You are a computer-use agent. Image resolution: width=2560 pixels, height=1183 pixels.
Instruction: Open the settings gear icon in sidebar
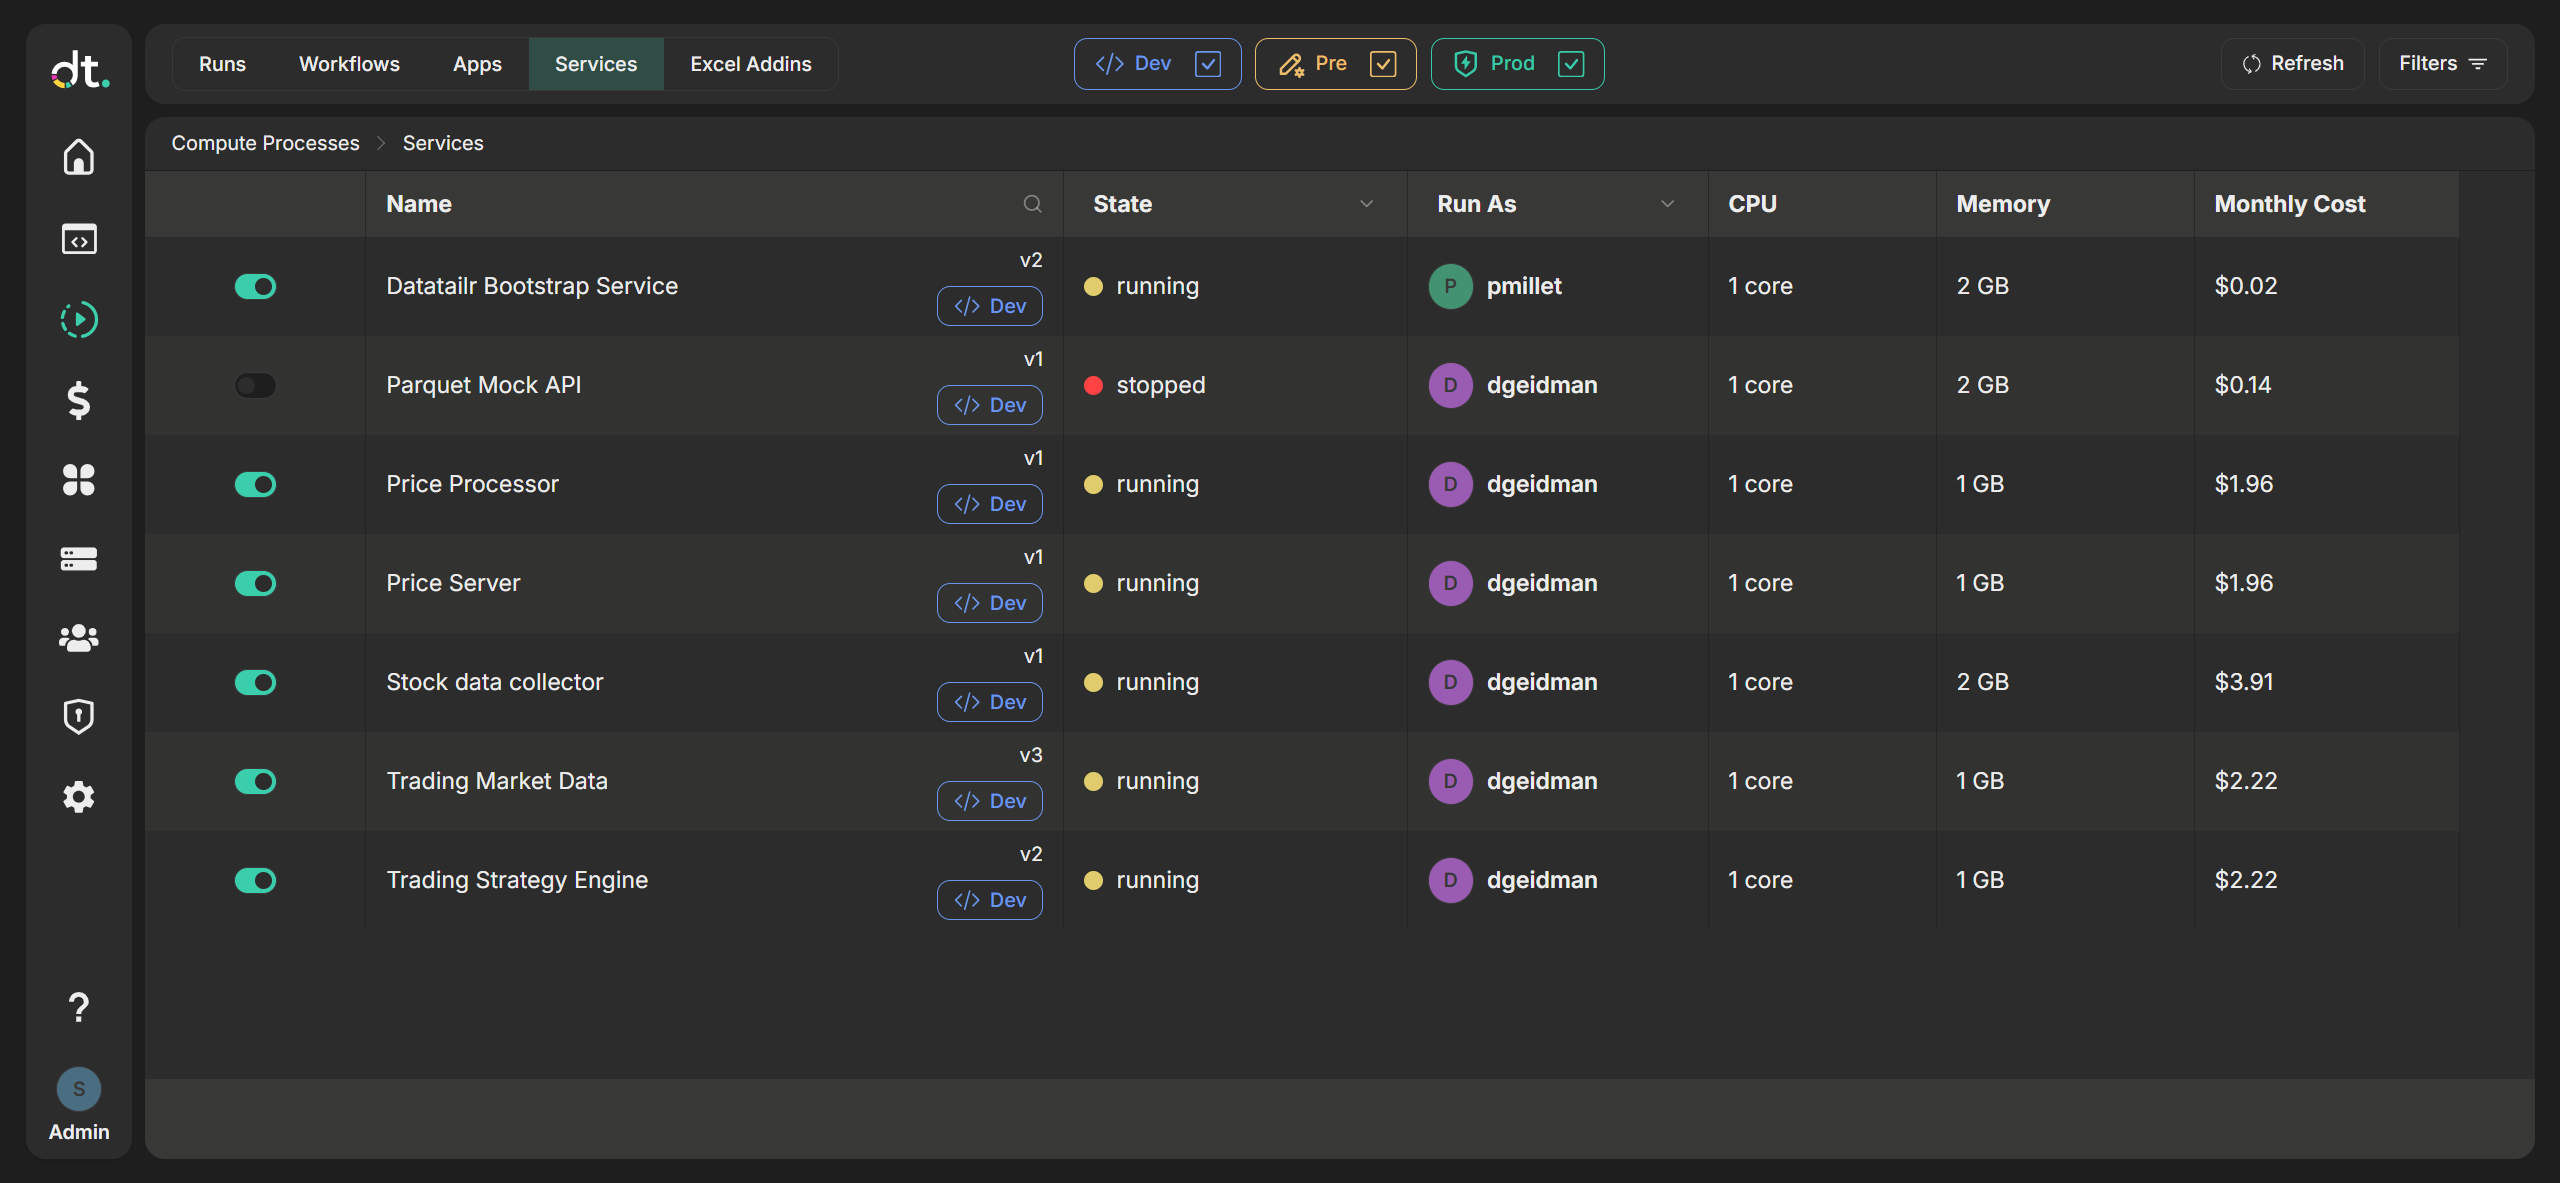(x=79, y=797)
